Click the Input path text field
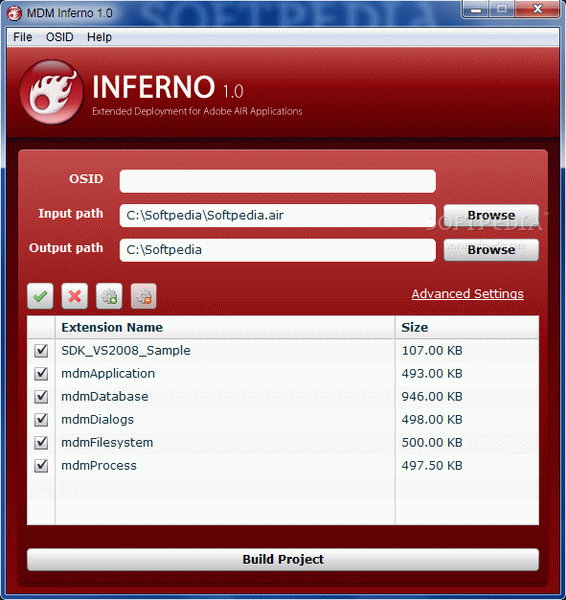 (x=277, y=215)
